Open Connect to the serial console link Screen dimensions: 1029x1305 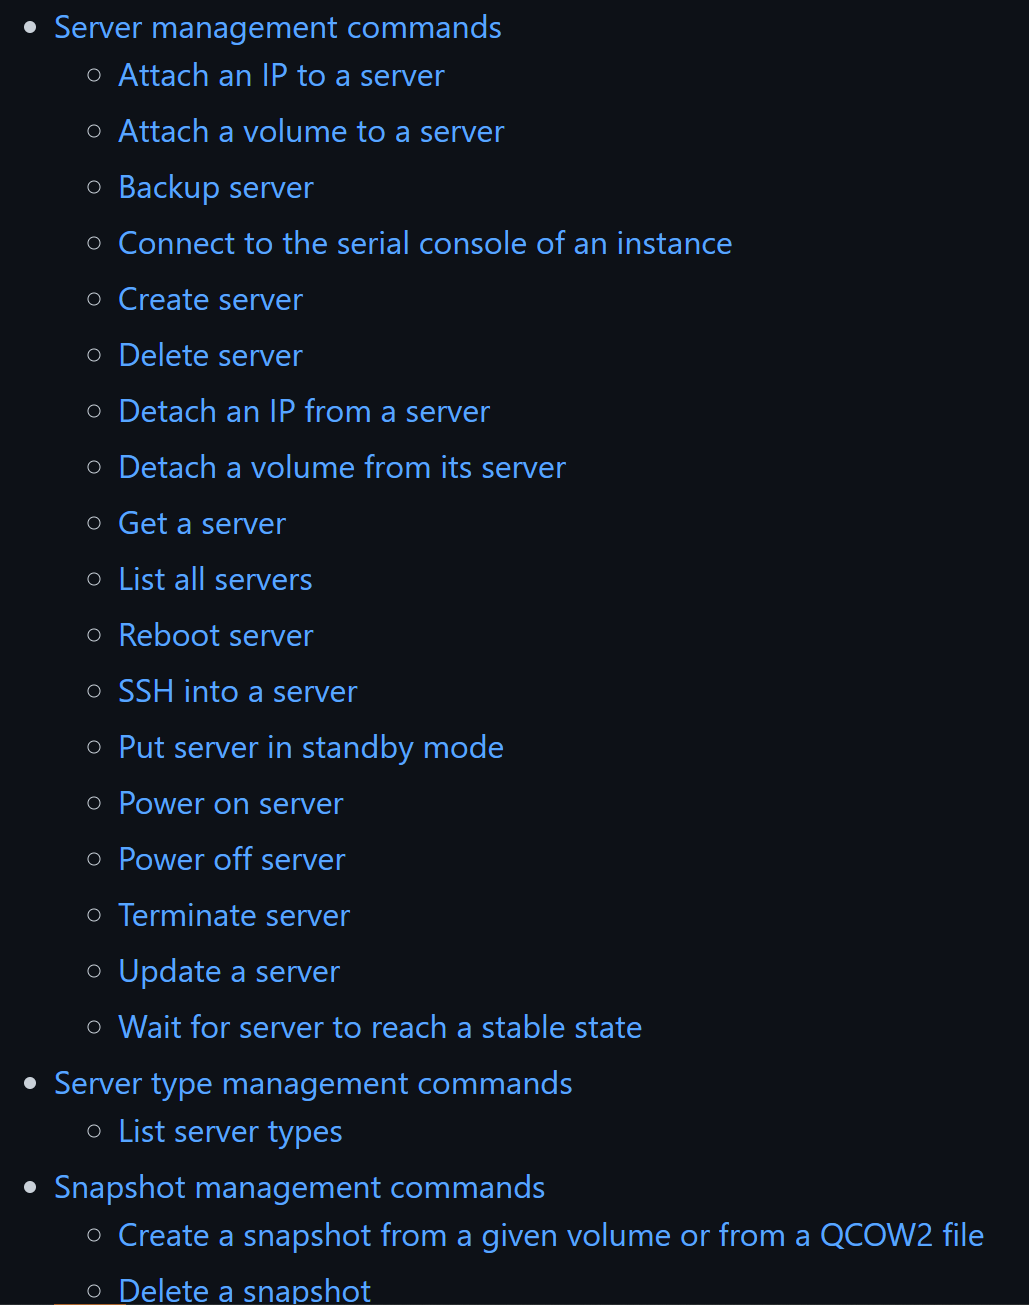click(x=425, y=244)
